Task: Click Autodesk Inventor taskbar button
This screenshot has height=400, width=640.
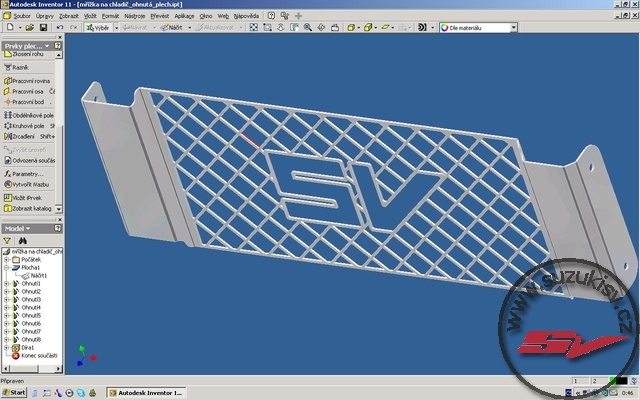Action: point(146,393)
